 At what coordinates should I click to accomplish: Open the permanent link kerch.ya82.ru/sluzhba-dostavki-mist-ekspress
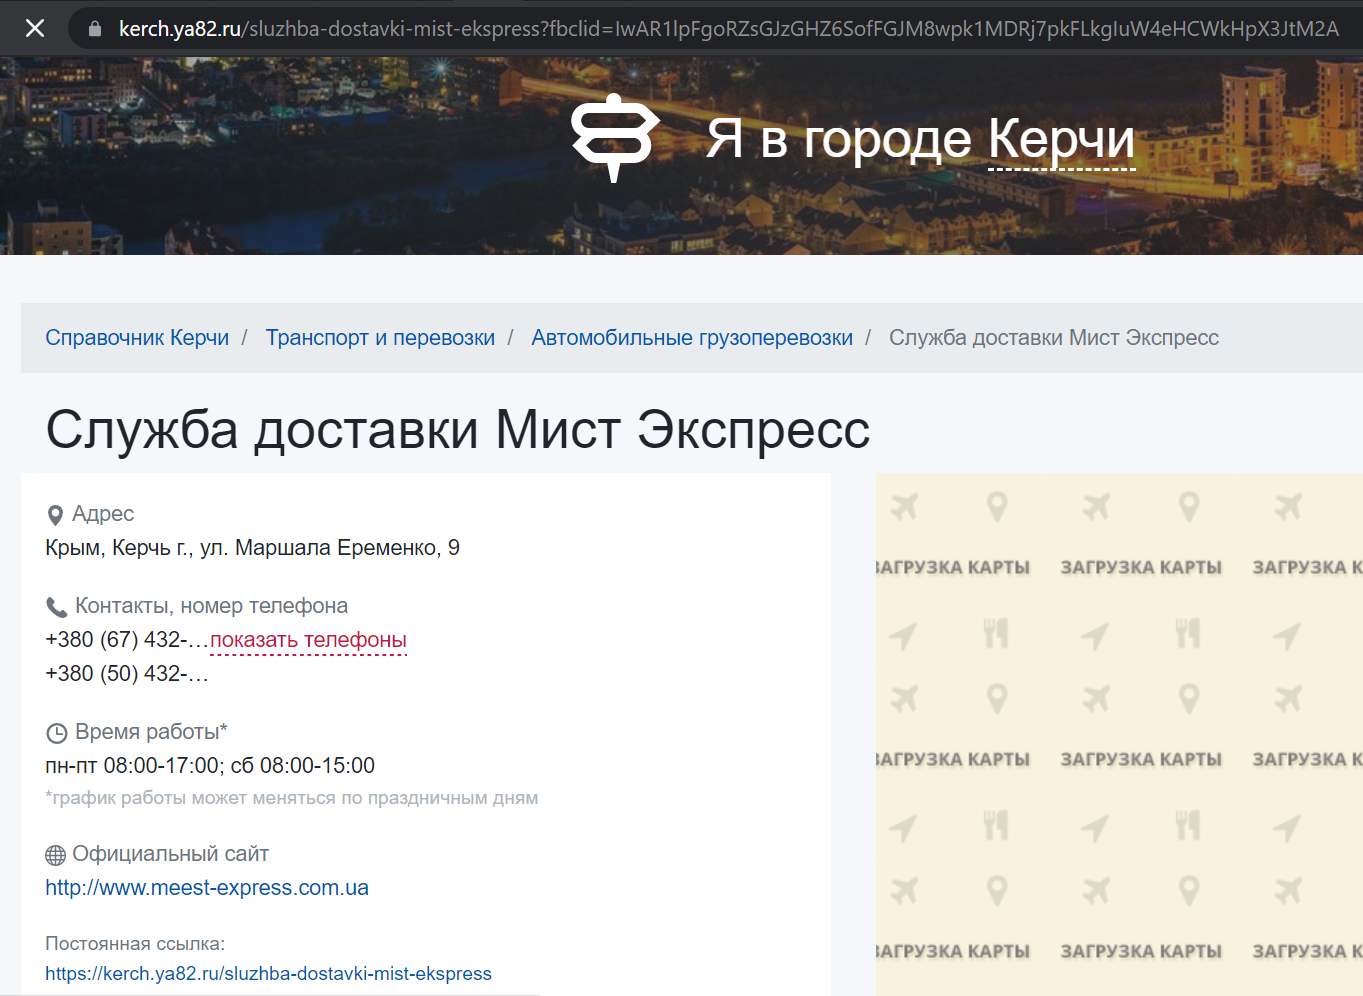pyautogui.click(x=268, y=974)
